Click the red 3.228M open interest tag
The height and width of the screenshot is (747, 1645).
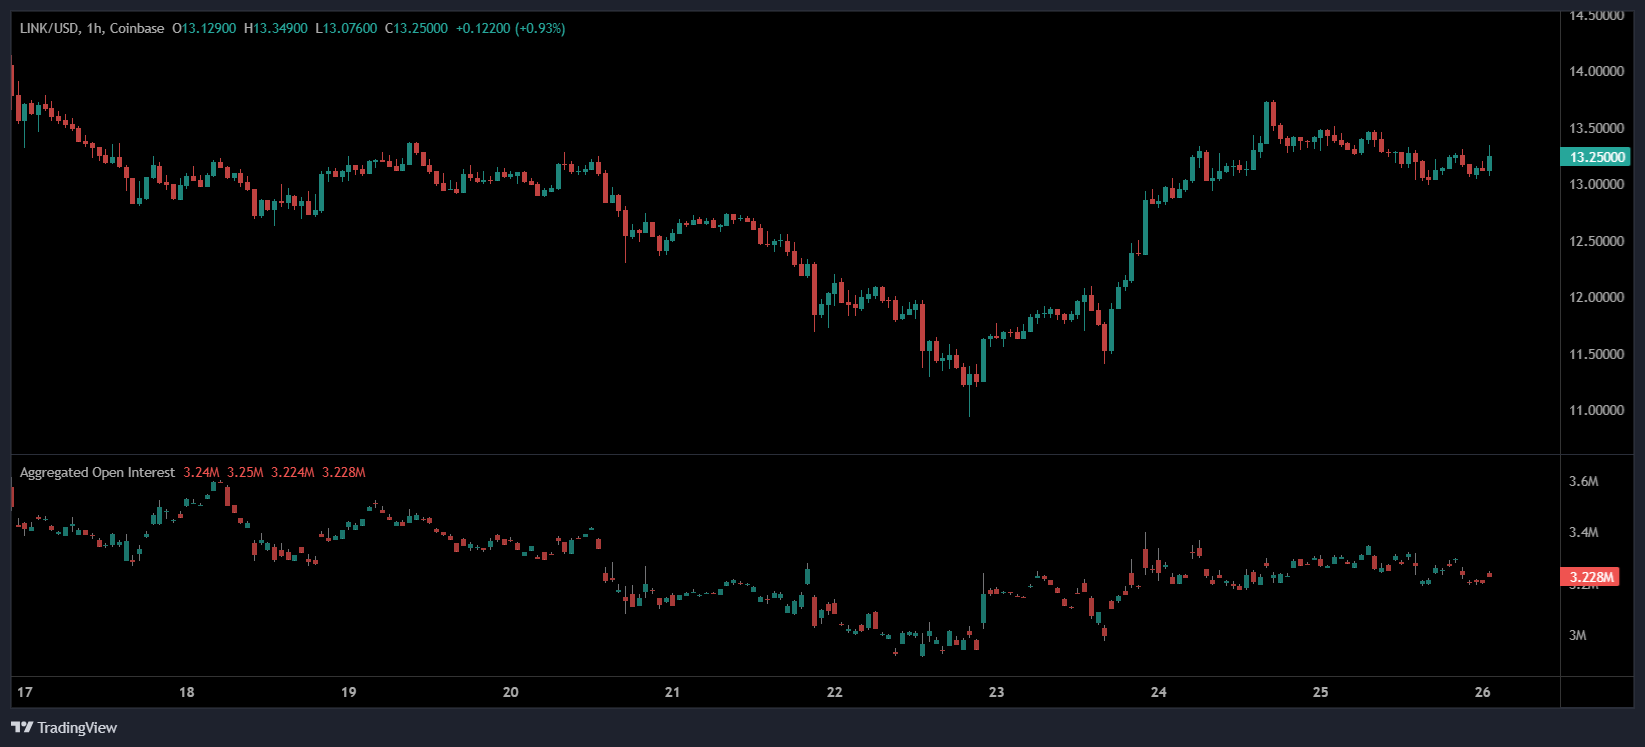(1590, 577)
